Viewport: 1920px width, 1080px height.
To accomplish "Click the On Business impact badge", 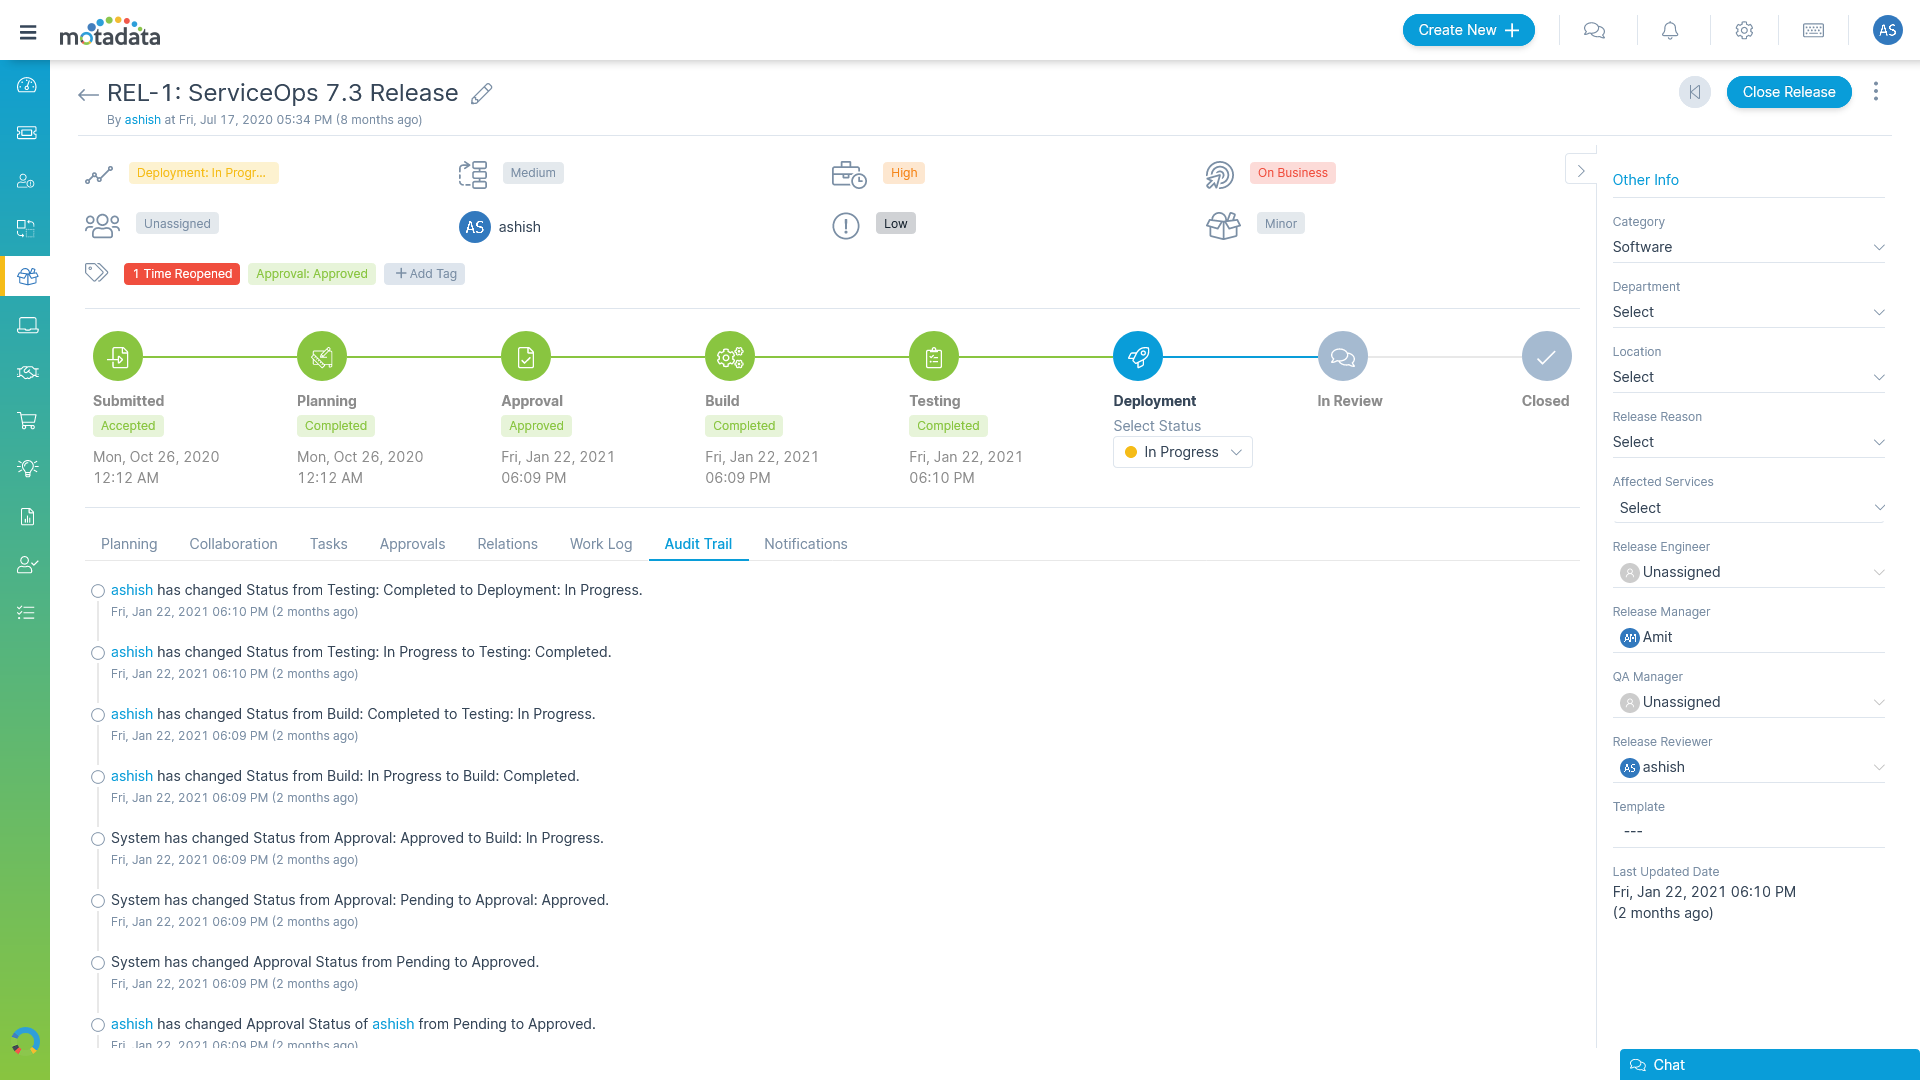I will pos(1292,173).
